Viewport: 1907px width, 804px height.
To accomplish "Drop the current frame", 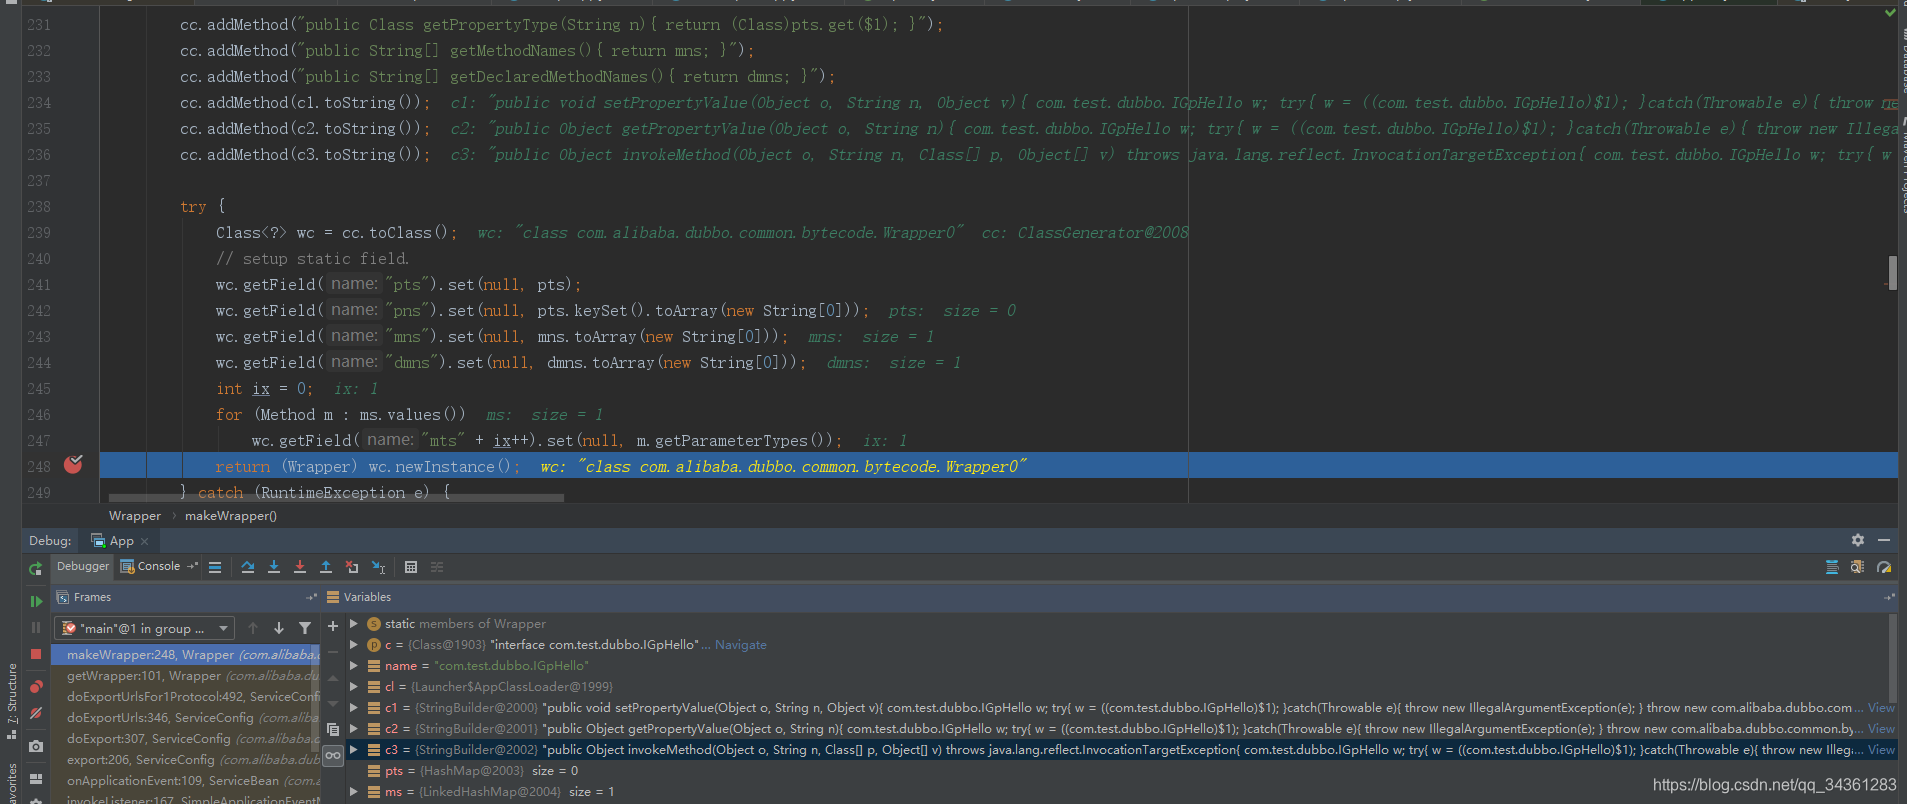I will (352, 567).
